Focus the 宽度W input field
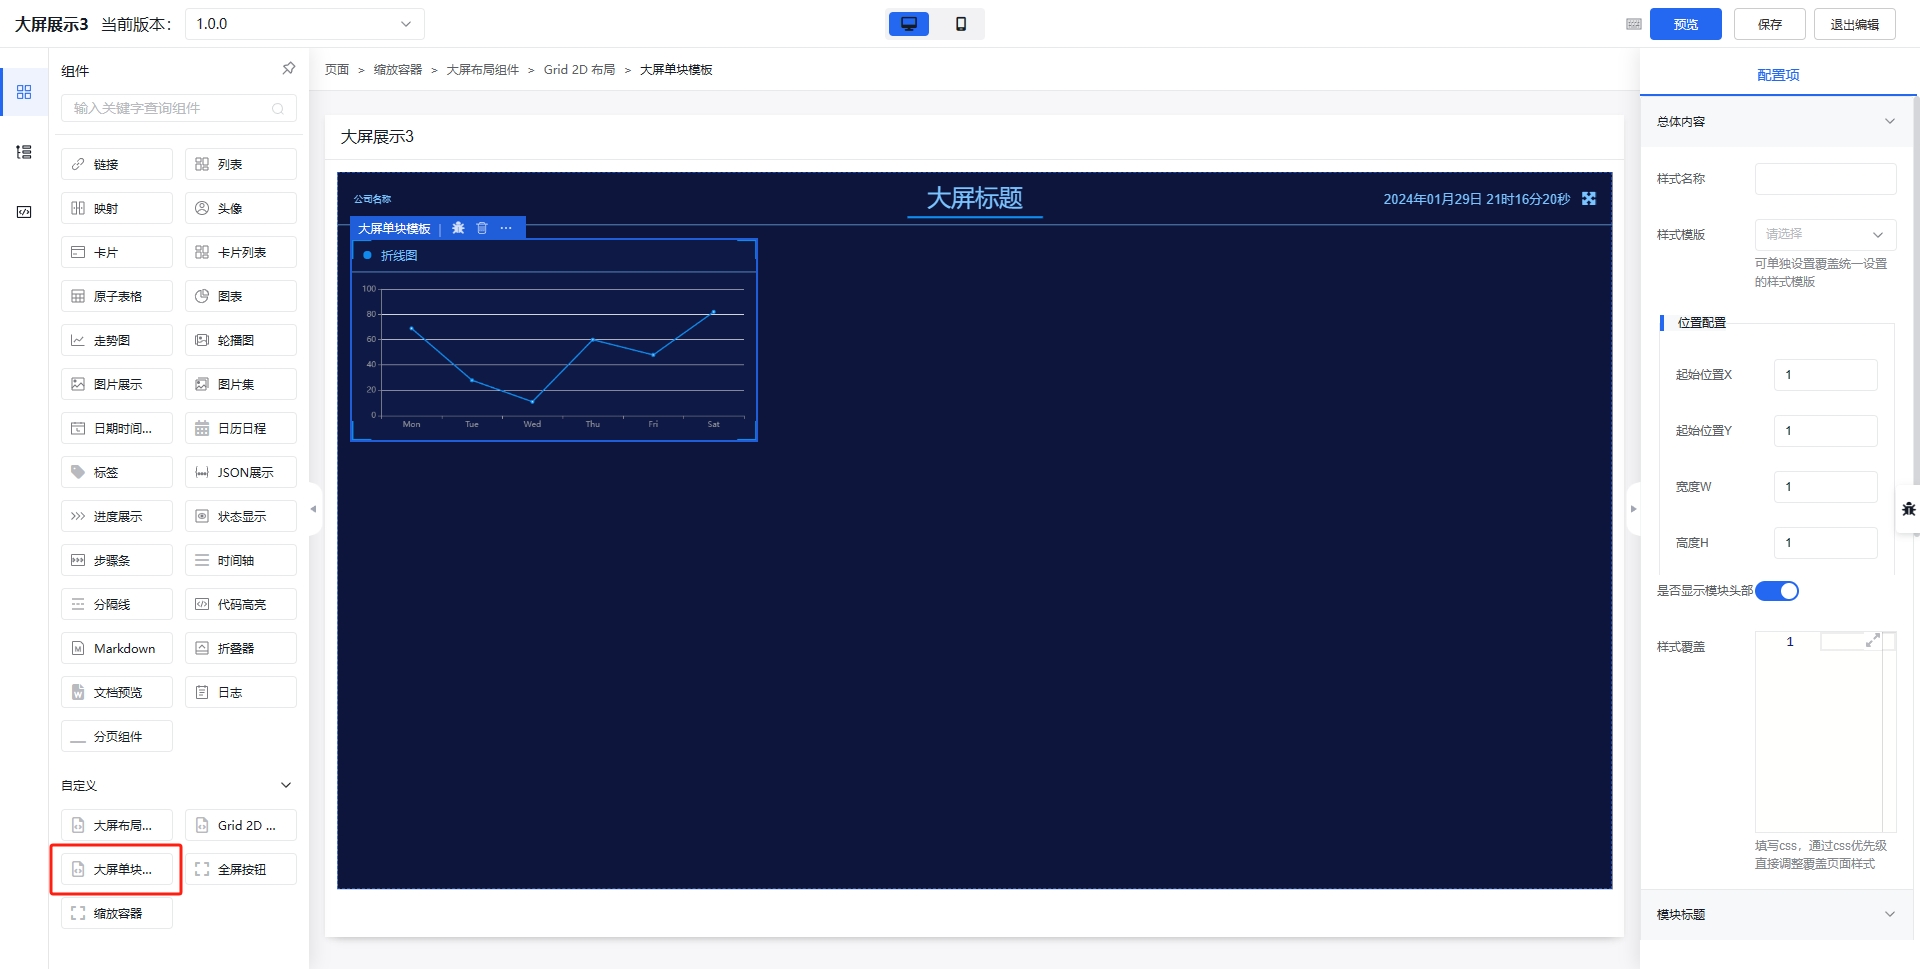Image resolution: width=1920 pixels, height=969 pixels. click(1825, 487)
